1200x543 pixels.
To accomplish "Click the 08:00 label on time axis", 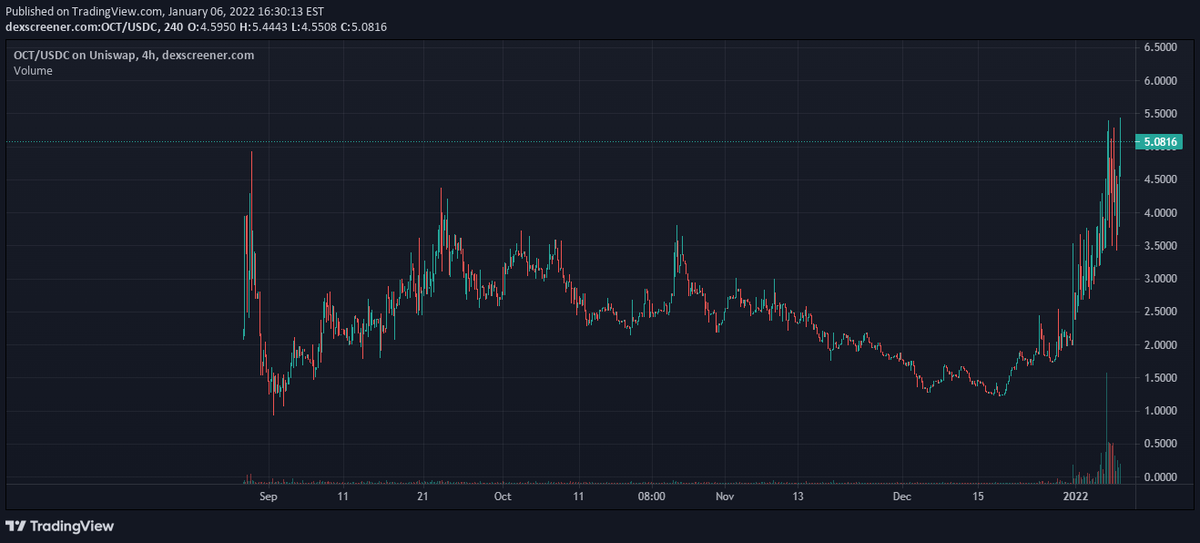I will [x=651, y=496].
